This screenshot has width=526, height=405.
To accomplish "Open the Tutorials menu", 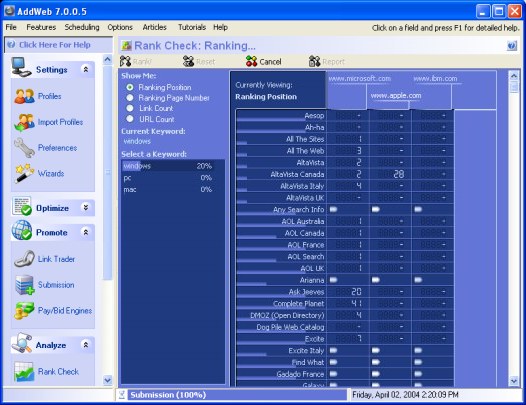I will click(192, 27).
